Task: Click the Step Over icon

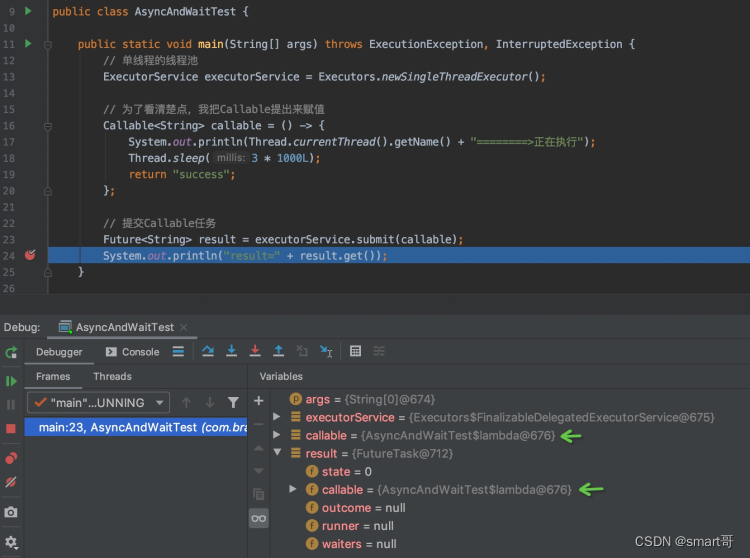Action: point(208,351)
